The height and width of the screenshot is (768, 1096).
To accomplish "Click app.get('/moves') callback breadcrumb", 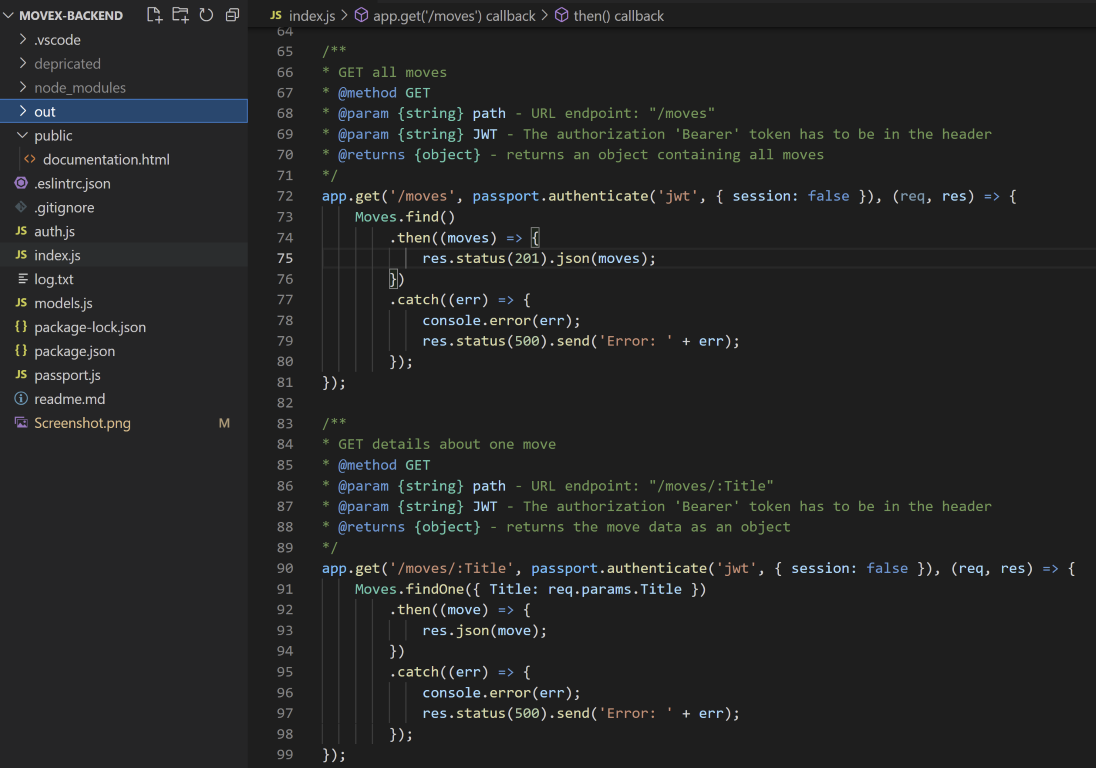I will pyautogui.click(x=454, y=15).
